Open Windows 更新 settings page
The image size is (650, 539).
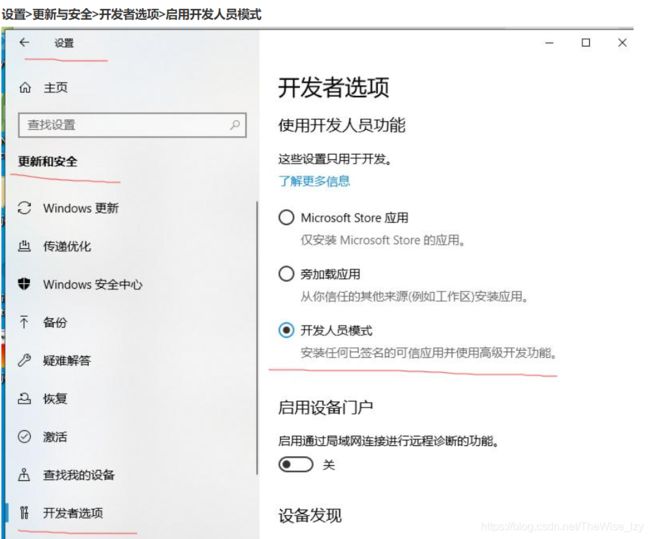81,208
